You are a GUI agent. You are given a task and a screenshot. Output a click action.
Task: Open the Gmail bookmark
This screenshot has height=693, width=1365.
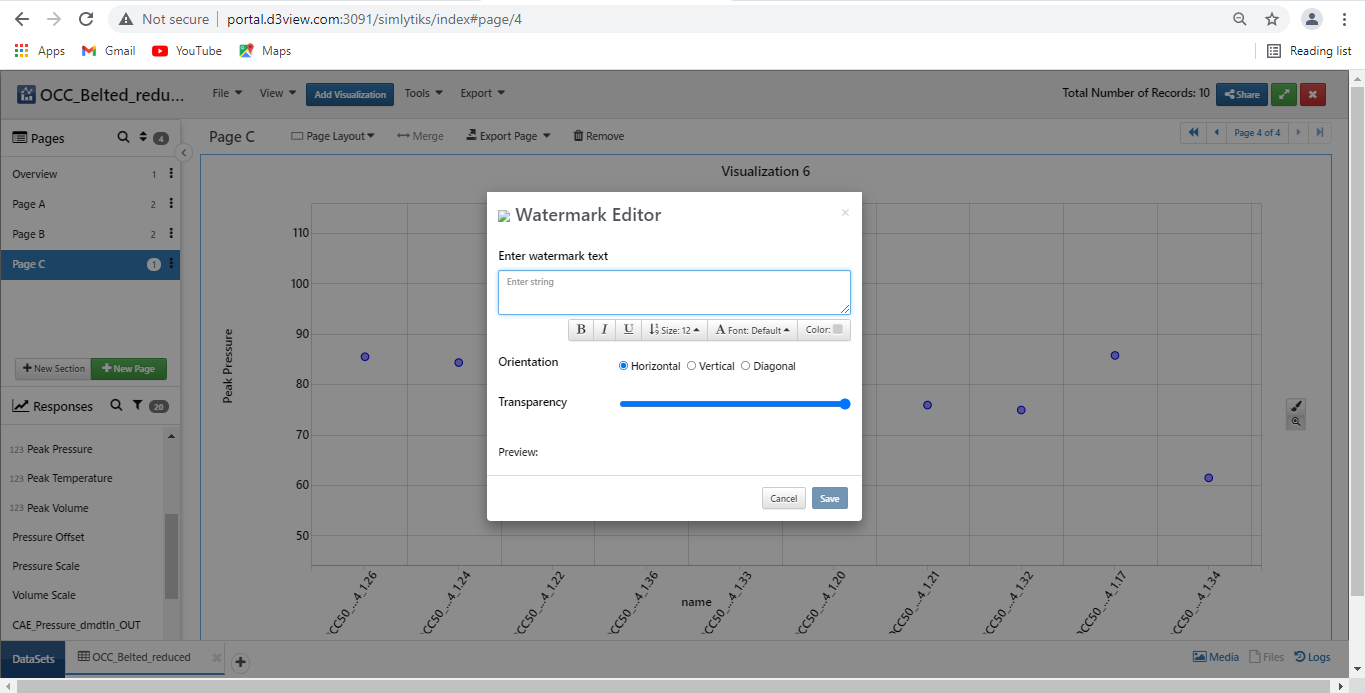point(109,51)
